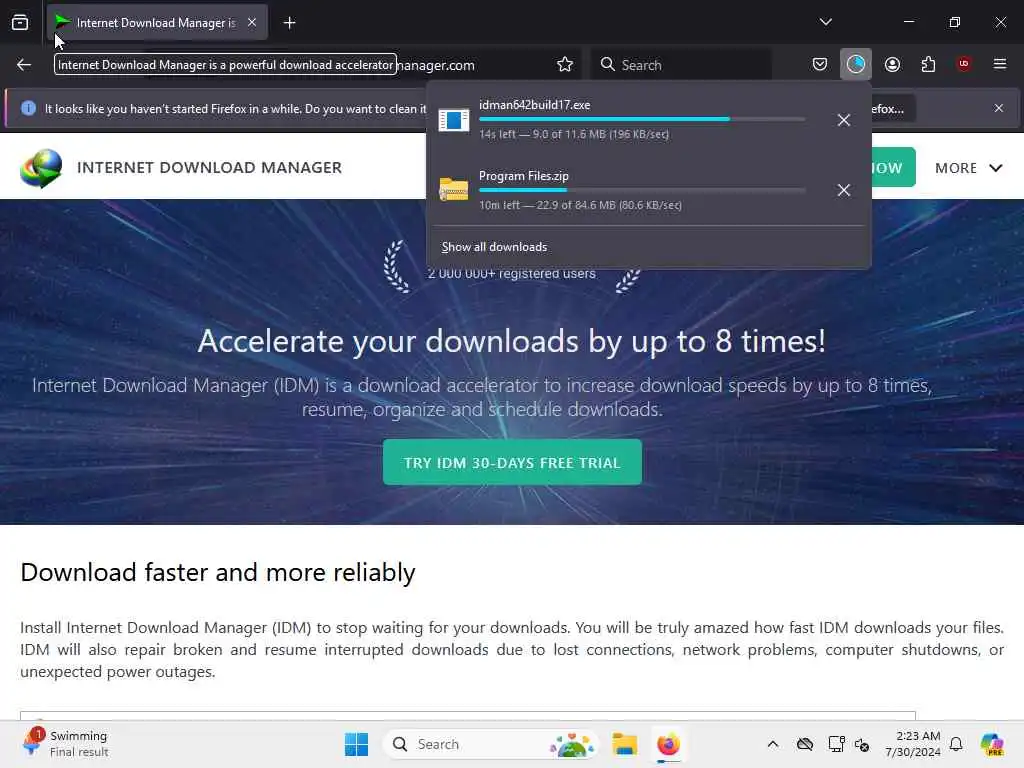Open the clock showing 2:23 AM

click(912, 744)
